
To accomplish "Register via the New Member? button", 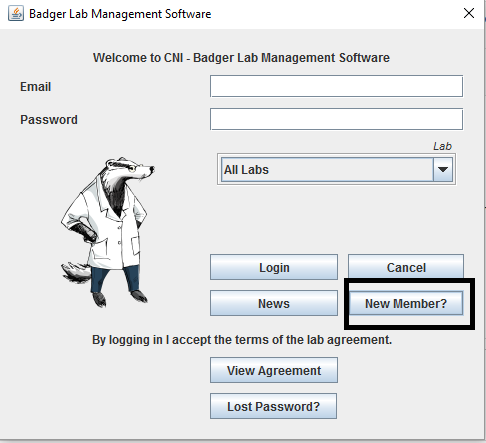I will tap(406, 303).
